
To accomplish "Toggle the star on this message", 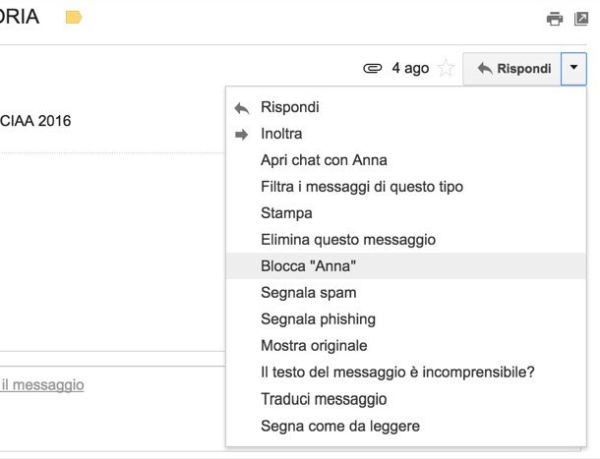I will coord(446,68).
